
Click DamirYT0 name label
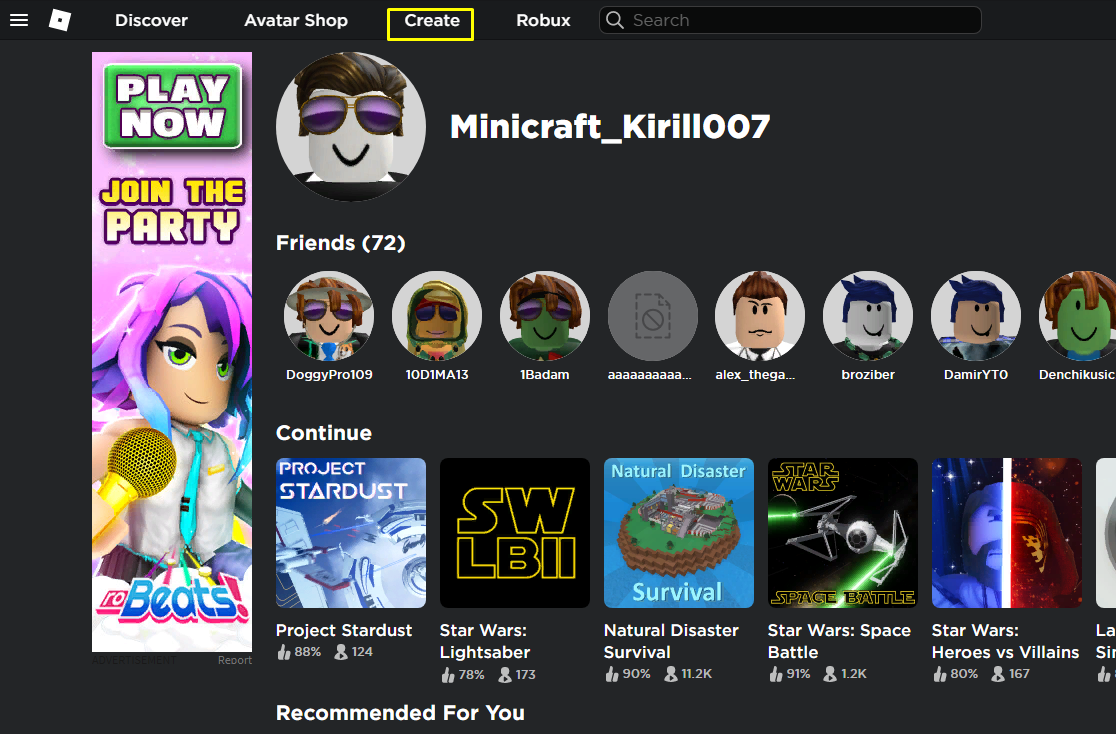(976, 374)
